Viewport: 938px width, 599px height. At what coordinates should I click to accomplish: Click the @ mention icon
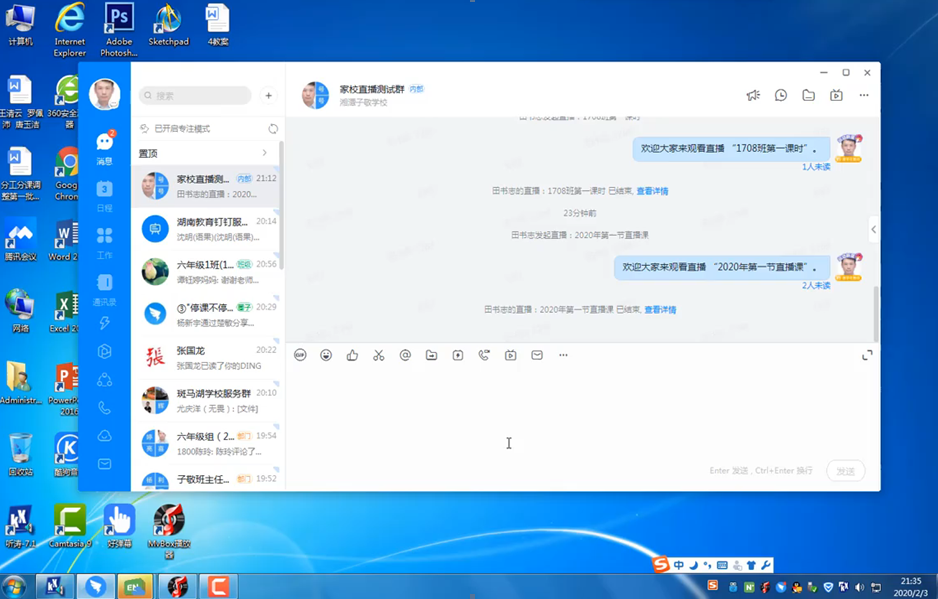(405, 355)
